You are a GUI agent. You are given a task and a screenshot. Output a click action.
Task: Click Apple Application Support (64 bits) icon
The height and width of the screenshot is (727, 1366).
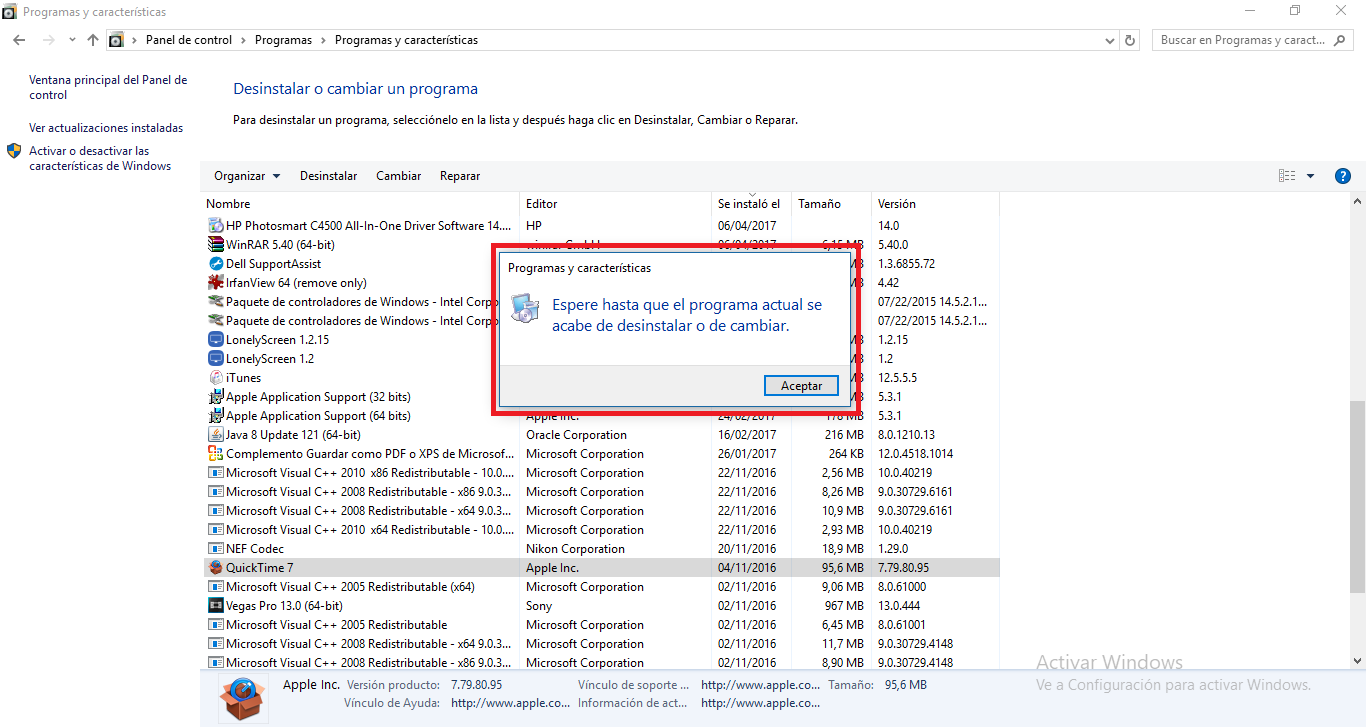coord(215,416)
